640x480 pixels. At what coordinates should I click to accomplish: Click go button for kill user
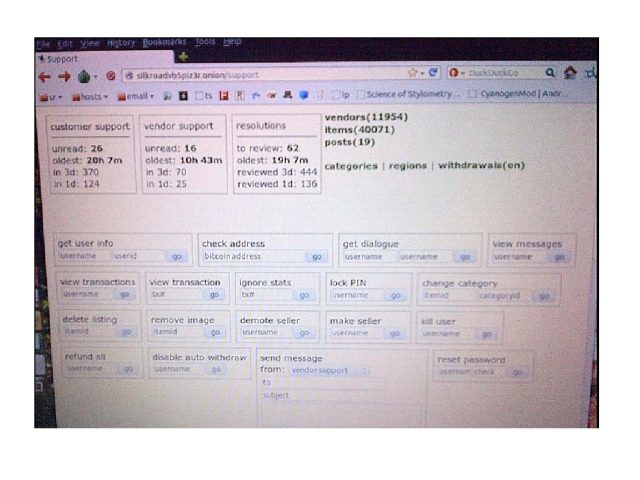487,334
